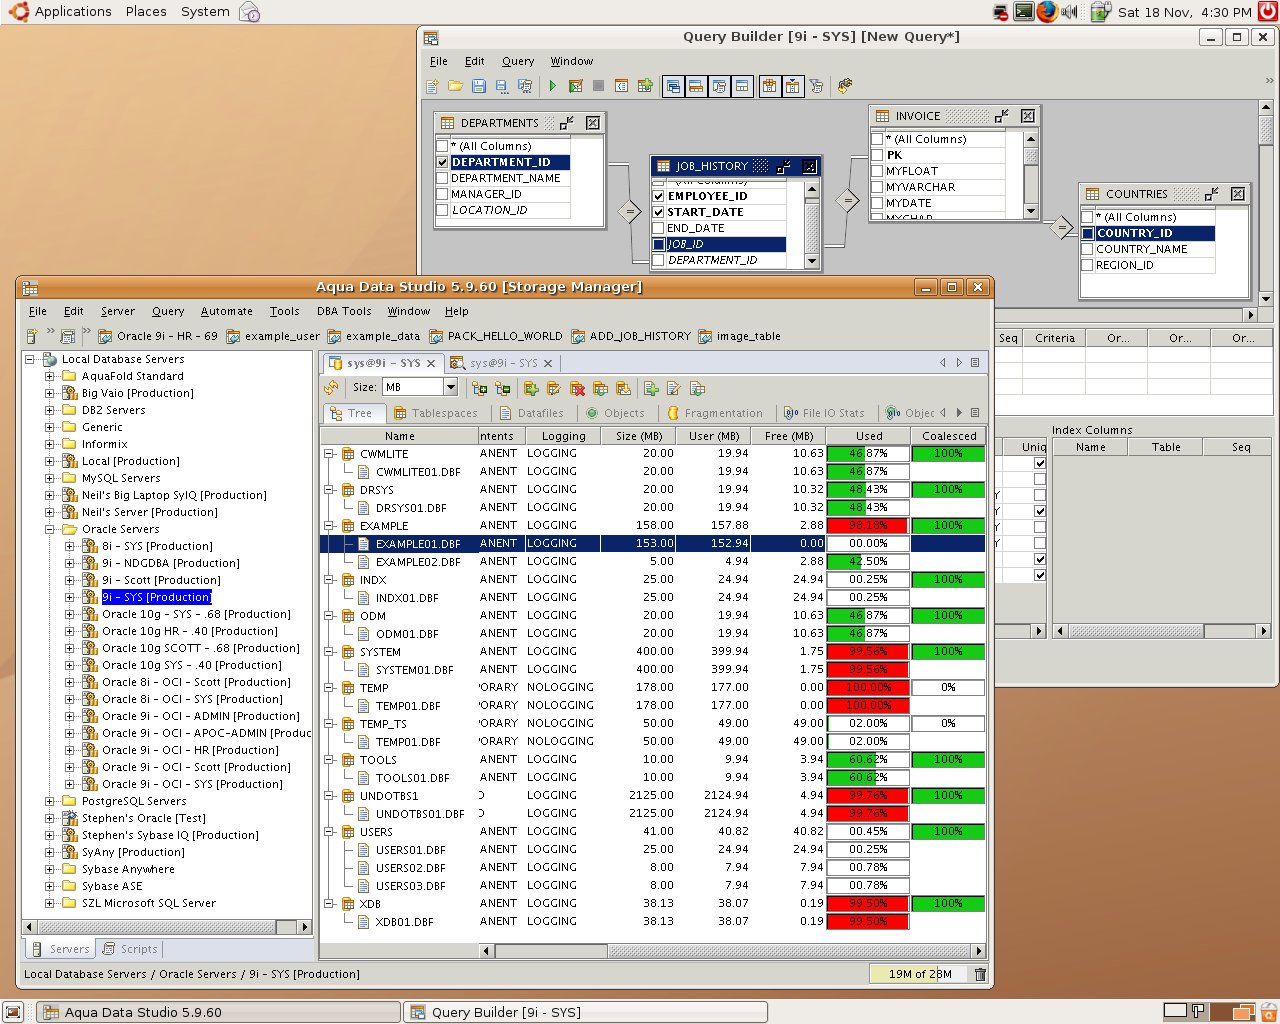Open the Fragmentation tab
The height and width of the screenshot is (1024, 1280).
tap(714, 413)
